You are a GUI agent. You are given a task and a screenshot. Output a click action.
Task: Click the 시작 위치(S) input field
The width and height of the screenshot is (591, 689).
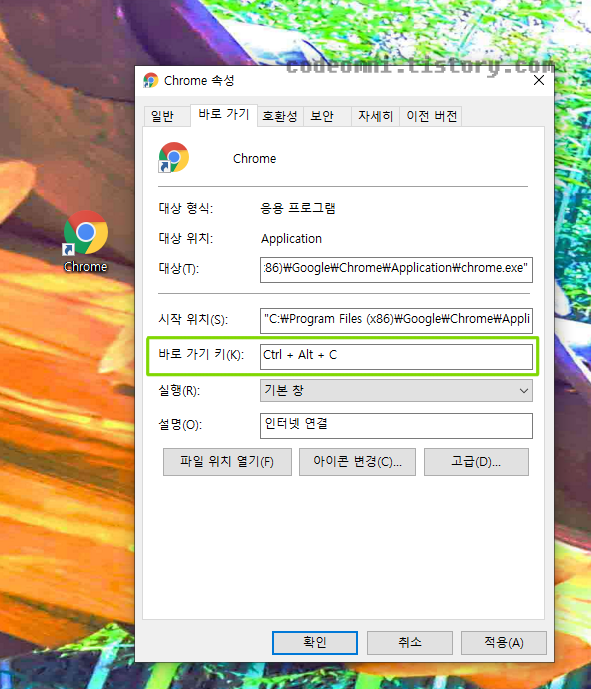(x=396, y=320)
